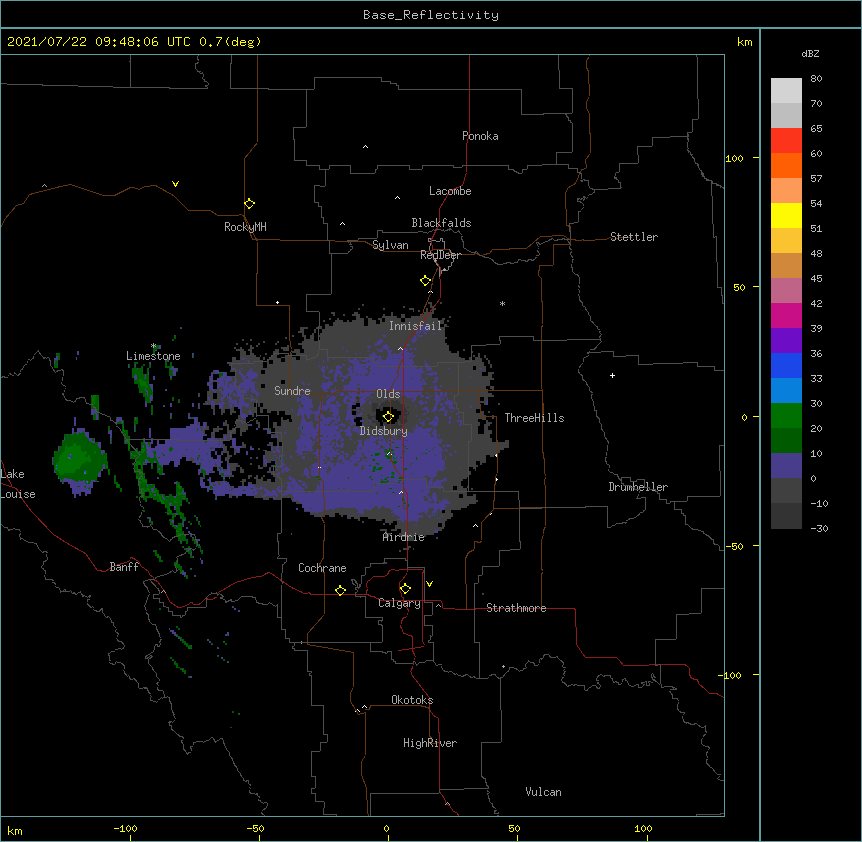Screen dimensions: 862x842
Task: Click the Limestone label
Action: coord(153,356)
